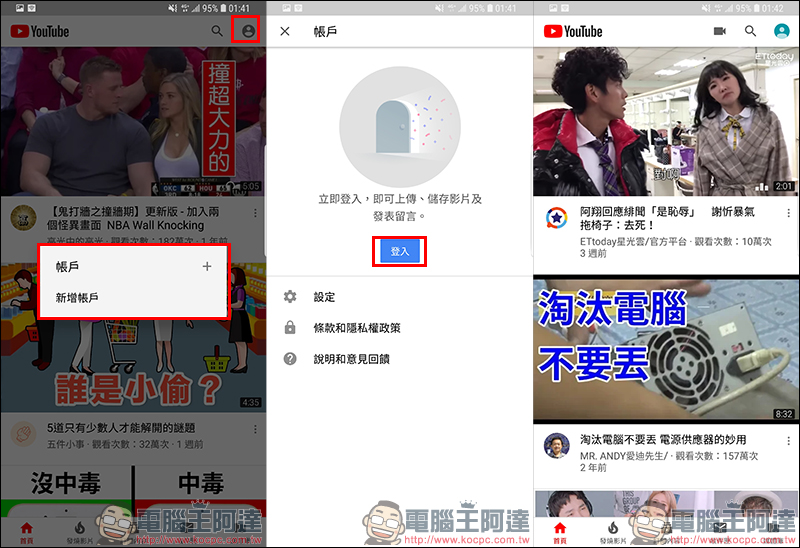The height and width of the screenshot is (548, 800).
Task: Tap the plus icon beside 帳戶 in the popup
Action: coord(207,266)
